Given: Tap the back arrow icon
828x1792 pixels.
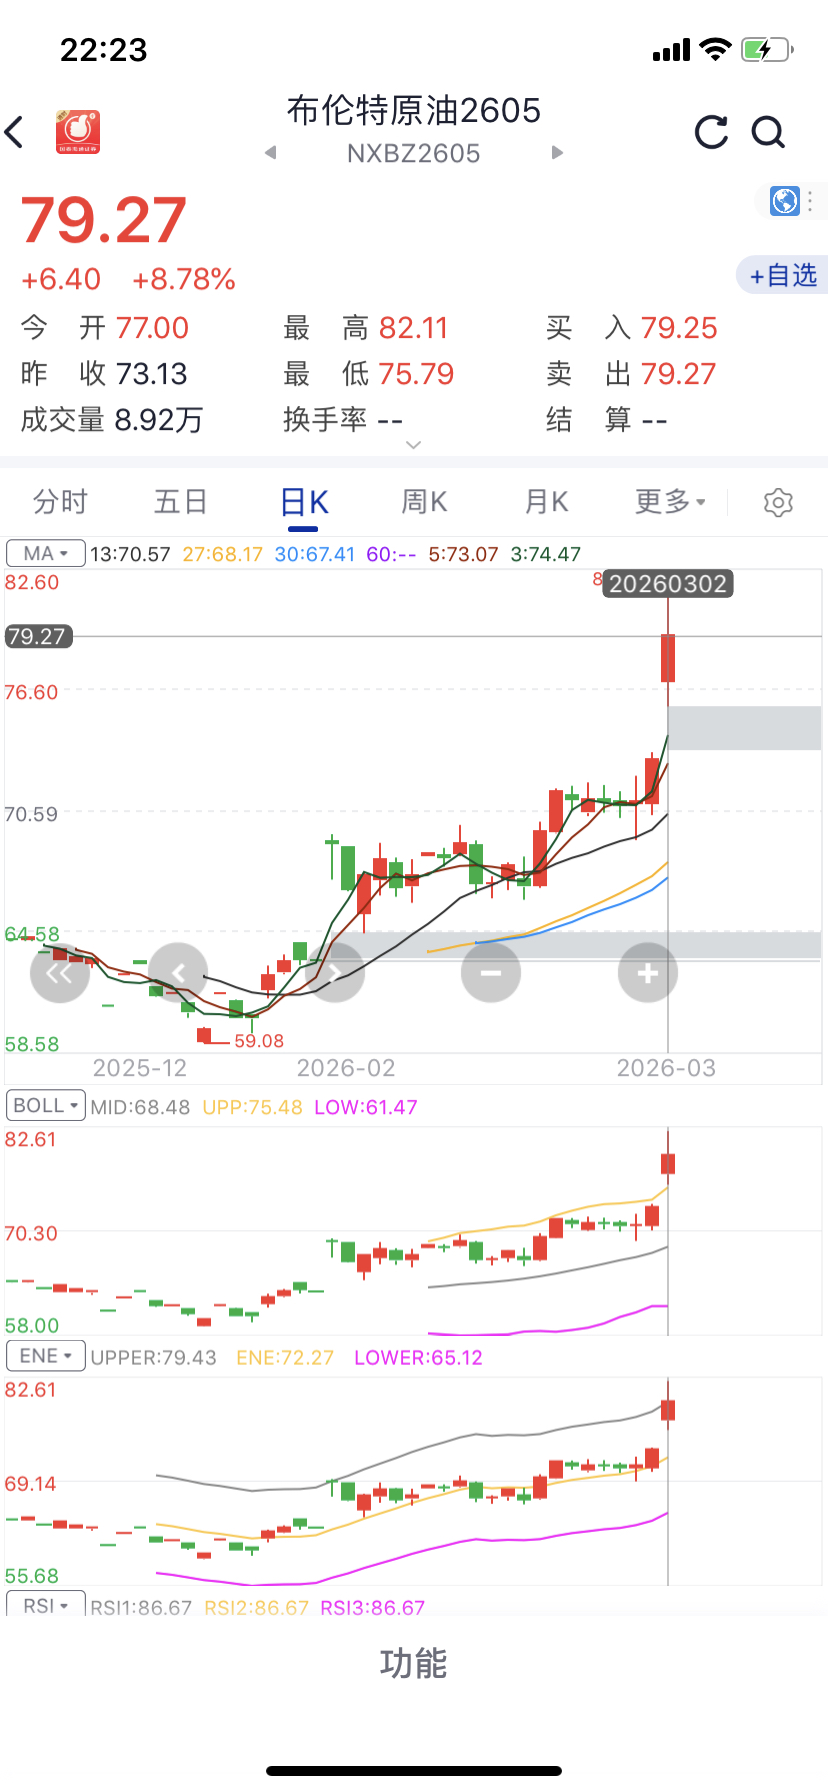Looking at the screenshot, I should [x=15, y=132].
